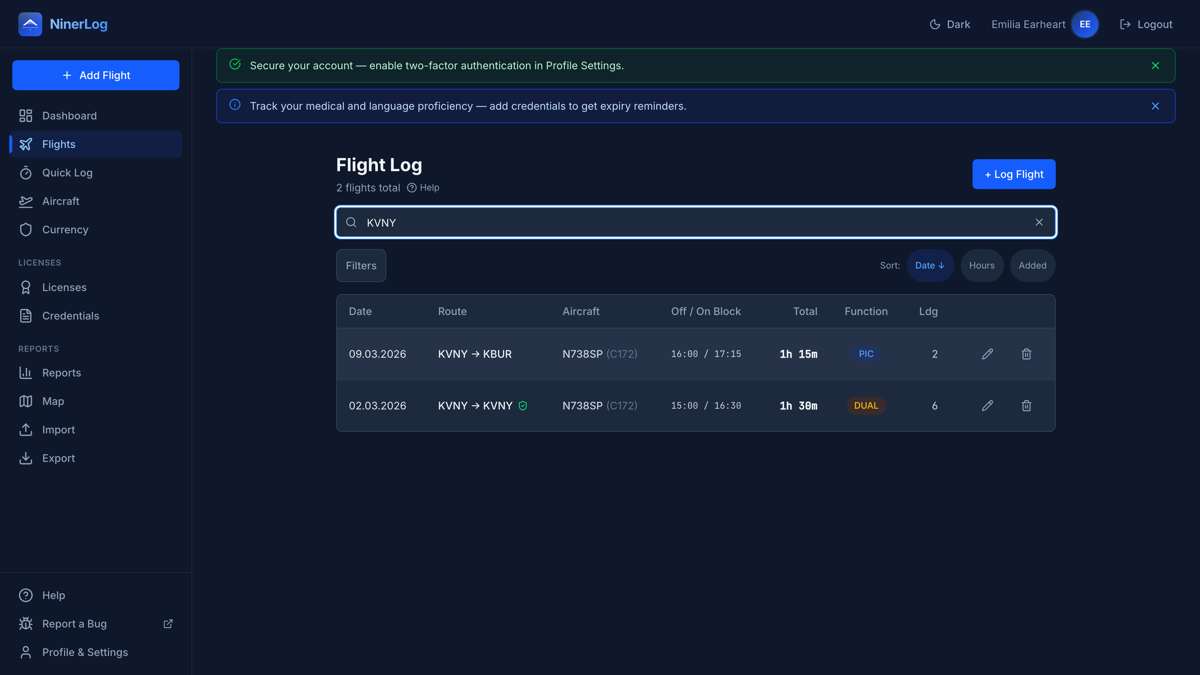
Task: Sort flights by Added
Action: [1032, 266]
